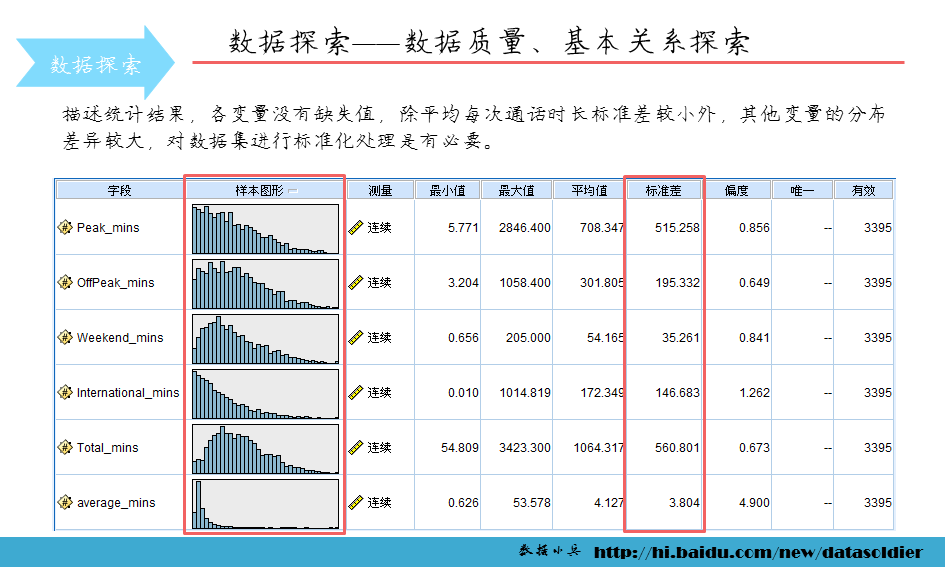Open the average_mins histogram thumbnail

[x=265, y=503]
